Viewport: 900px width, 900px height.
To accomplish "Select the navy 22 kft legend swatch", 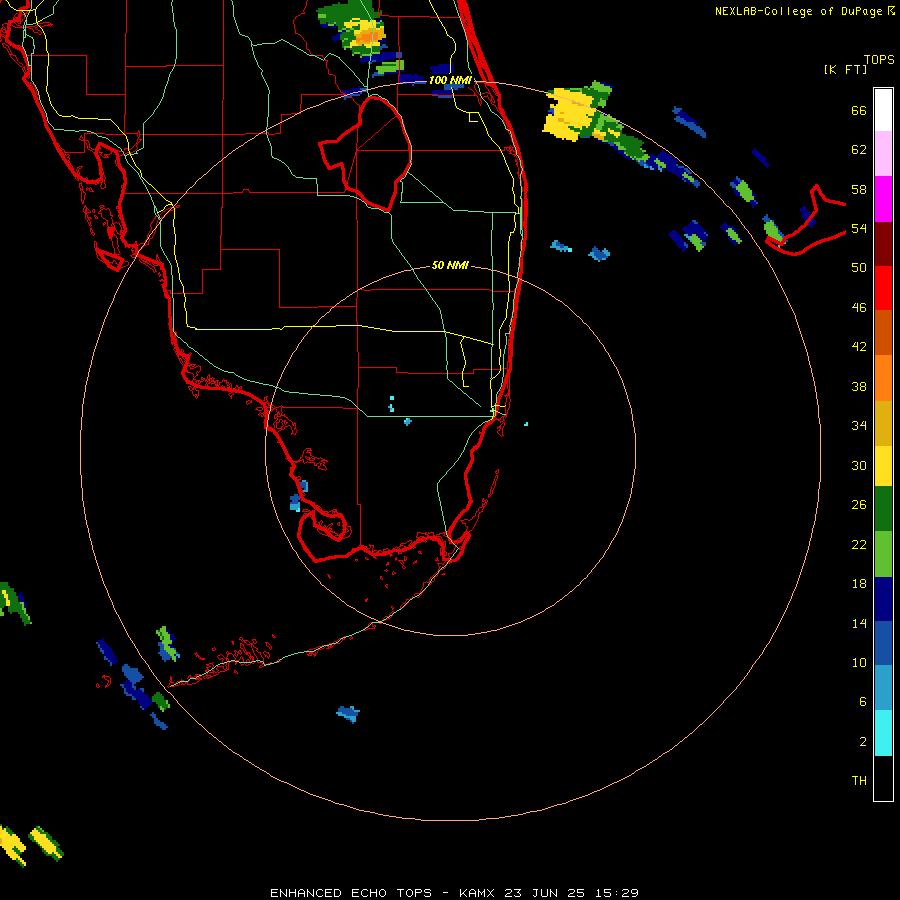I will [x=883, y=599].
